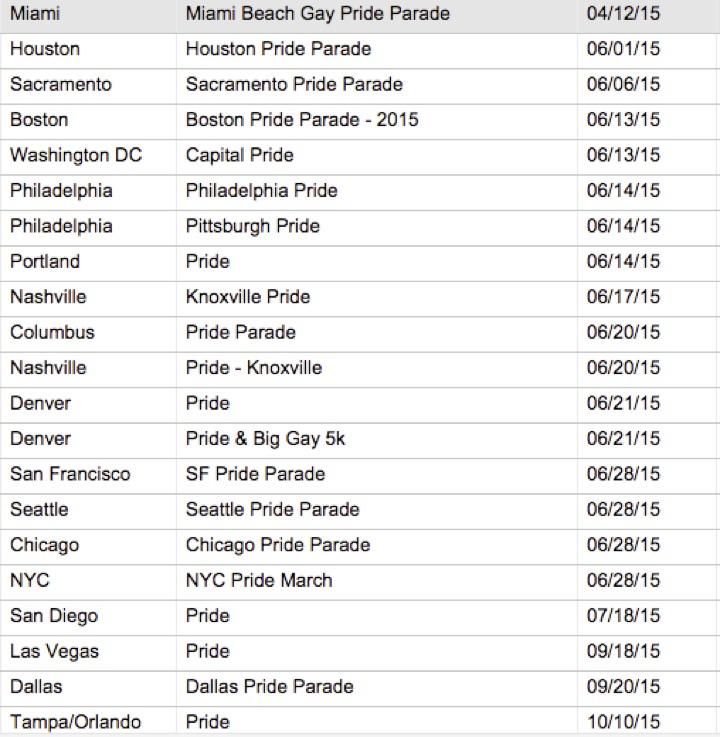This screenshot has height=737, width=720.
Task: Select the Pittsburgh Pride event cell
Action: pos(253,226)
